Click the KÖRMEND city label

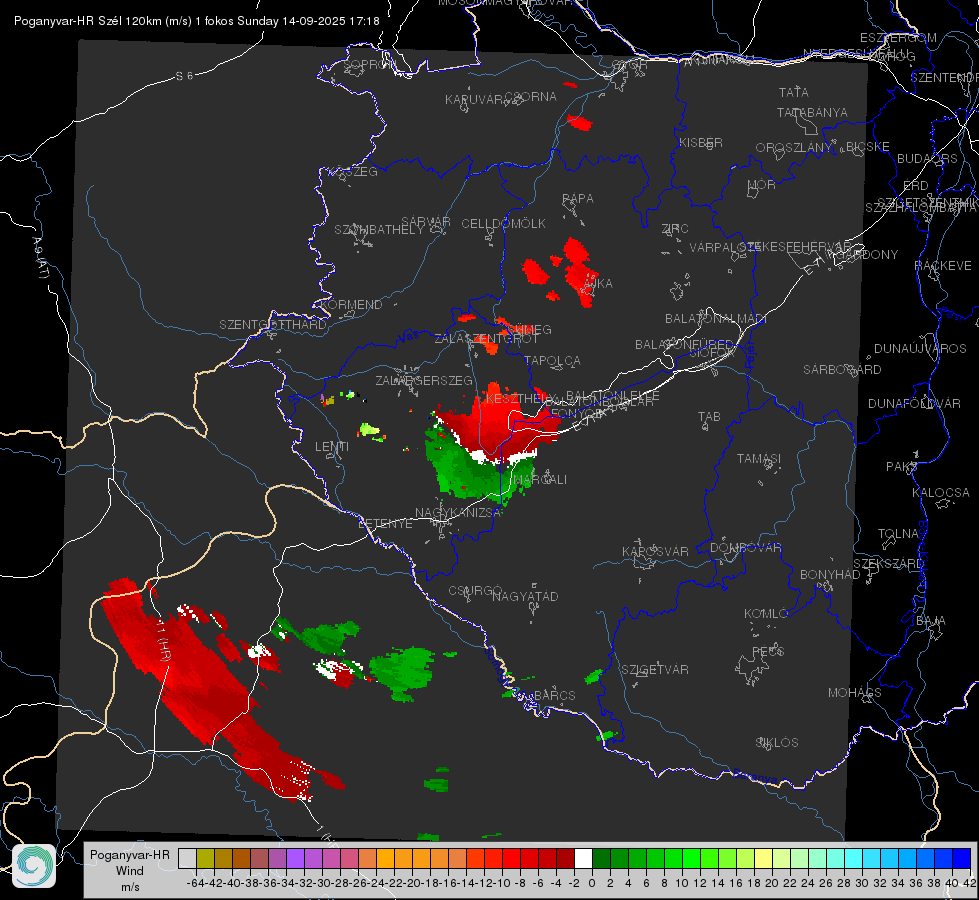pos(351,305)
